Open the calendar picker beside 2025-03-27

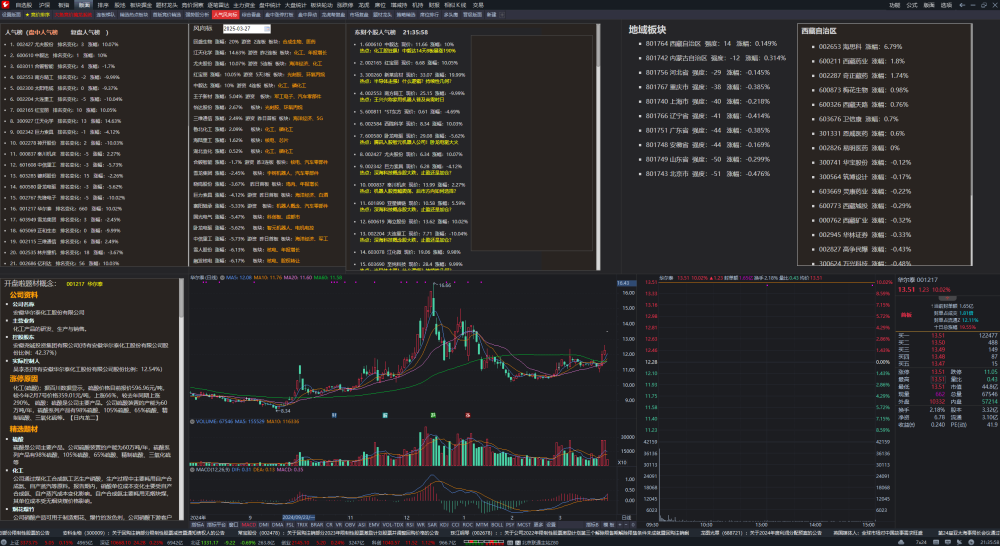267,29
